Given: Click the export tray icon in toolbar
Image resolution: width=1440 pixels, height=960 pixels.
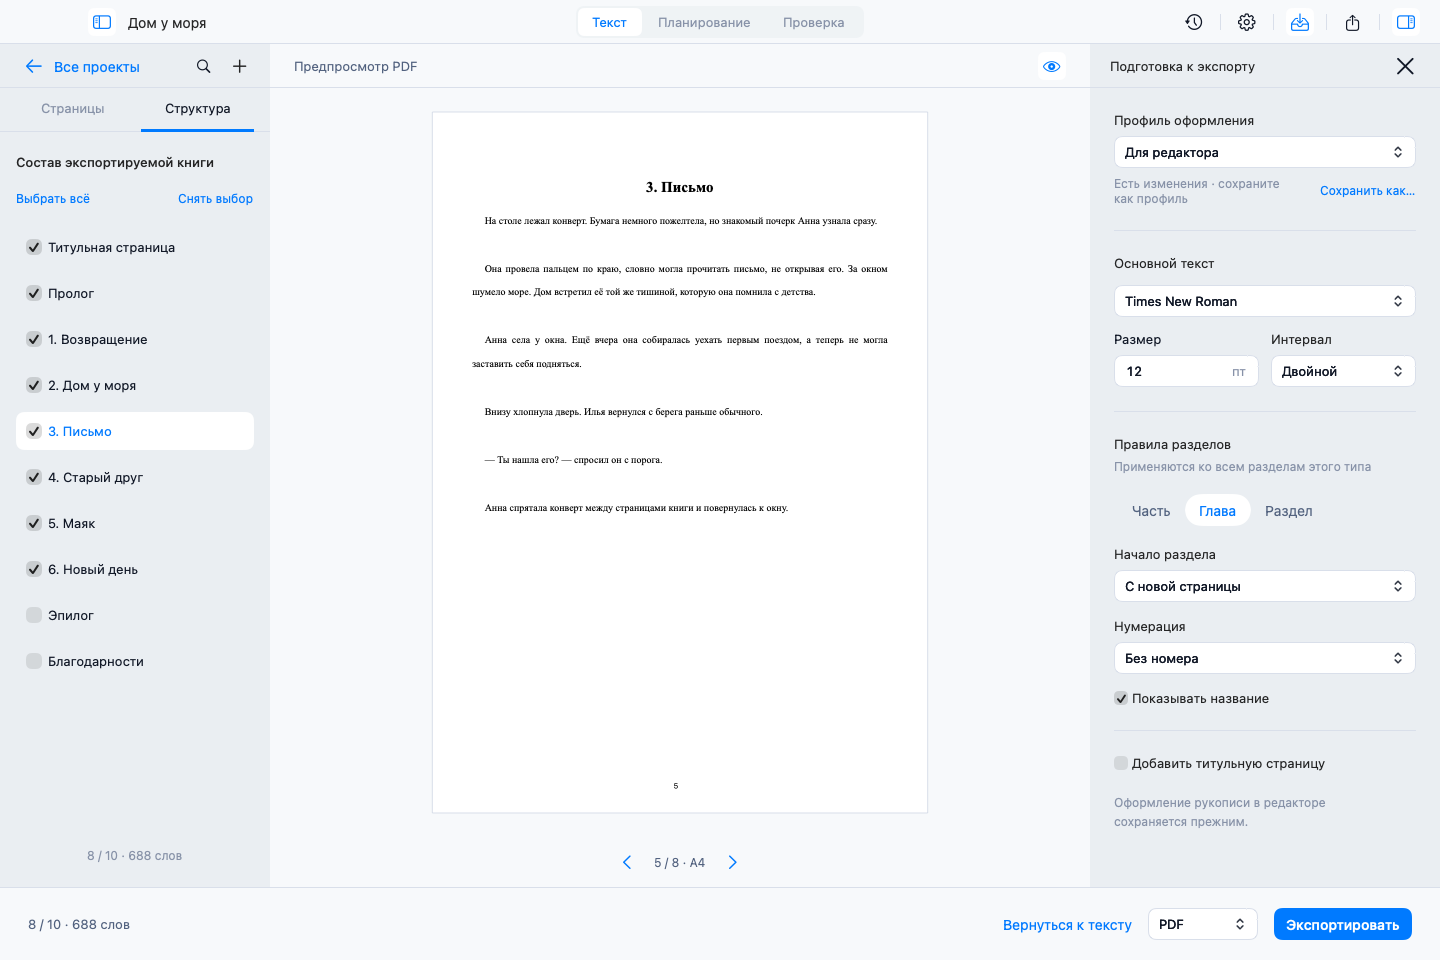Looking at the screenshot, I should pos(1300,22).
